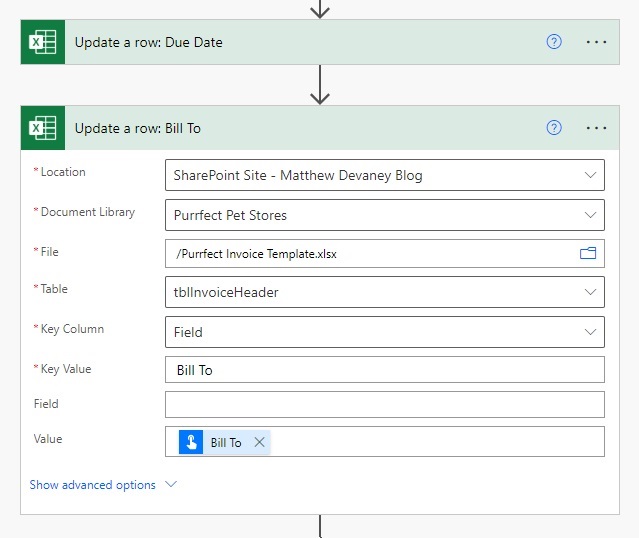Remove the Bill To dynamic content token
Image resolution: width=639 pixels, height=538 pixels.
pos(260,442)
